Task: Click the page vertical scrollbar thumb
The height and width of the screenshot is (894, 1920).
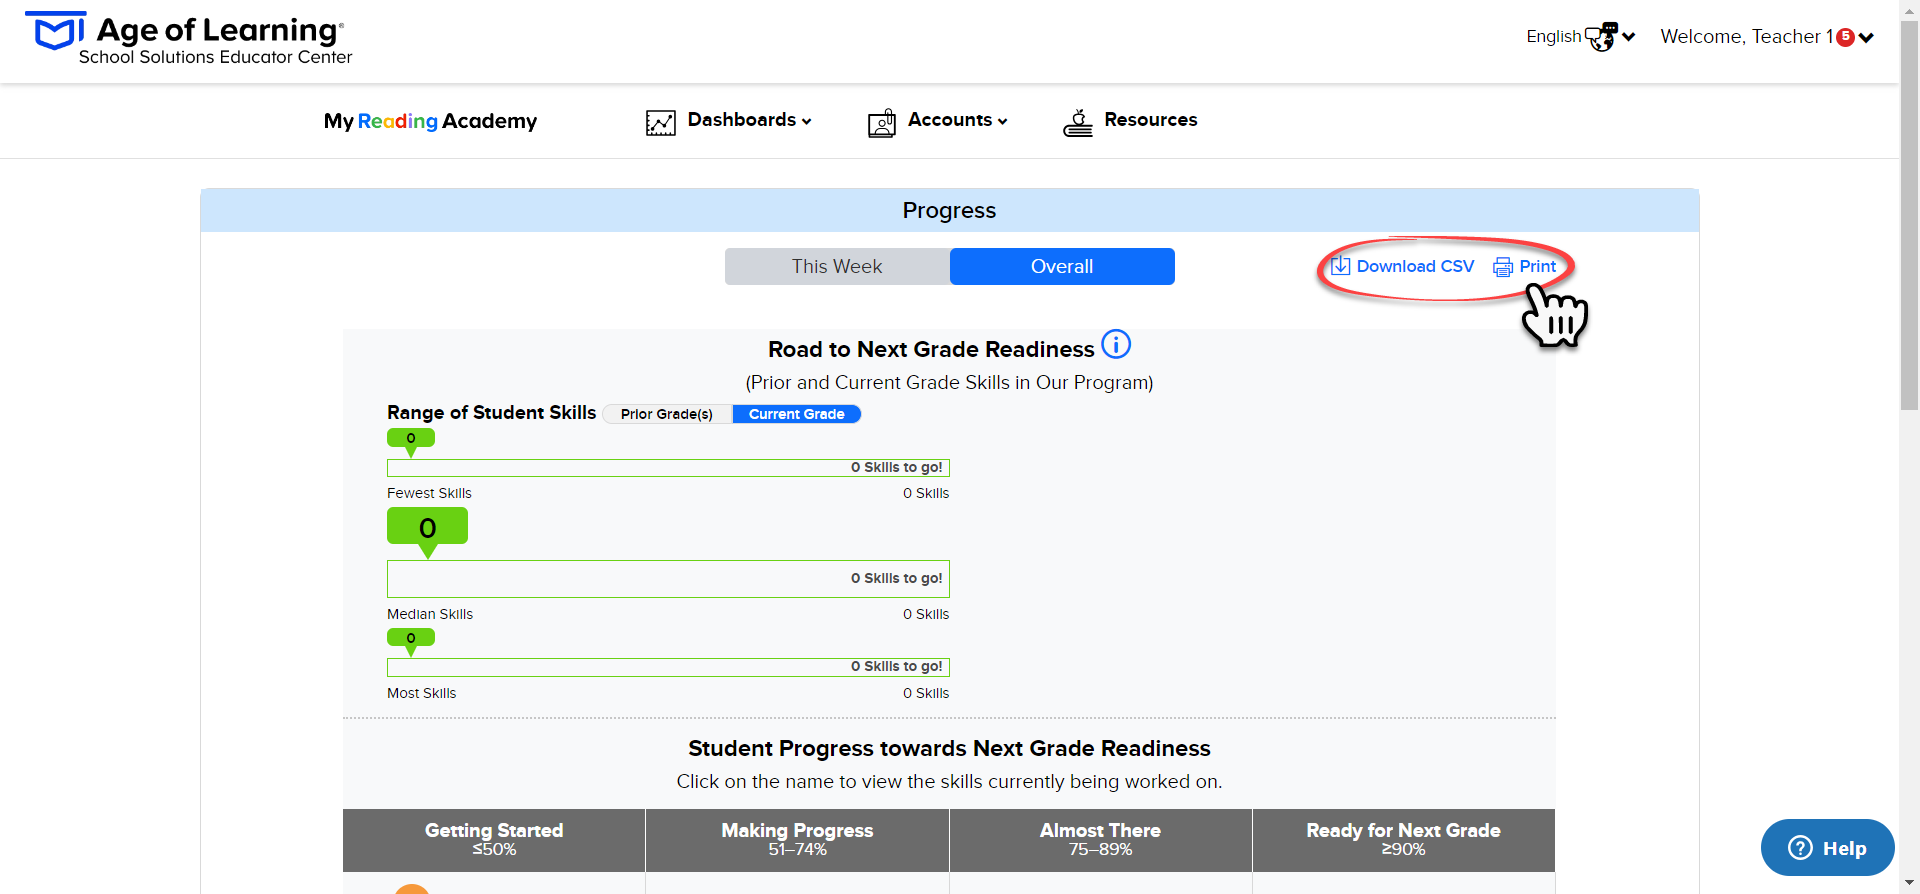Action: [x=1910, y=215]
